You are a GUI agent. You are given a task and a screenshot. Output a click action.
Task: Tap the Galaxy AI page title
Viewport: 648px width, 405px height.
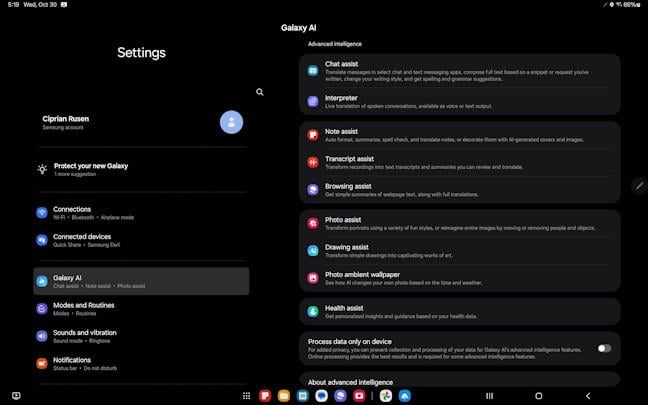tap(298, 28)
